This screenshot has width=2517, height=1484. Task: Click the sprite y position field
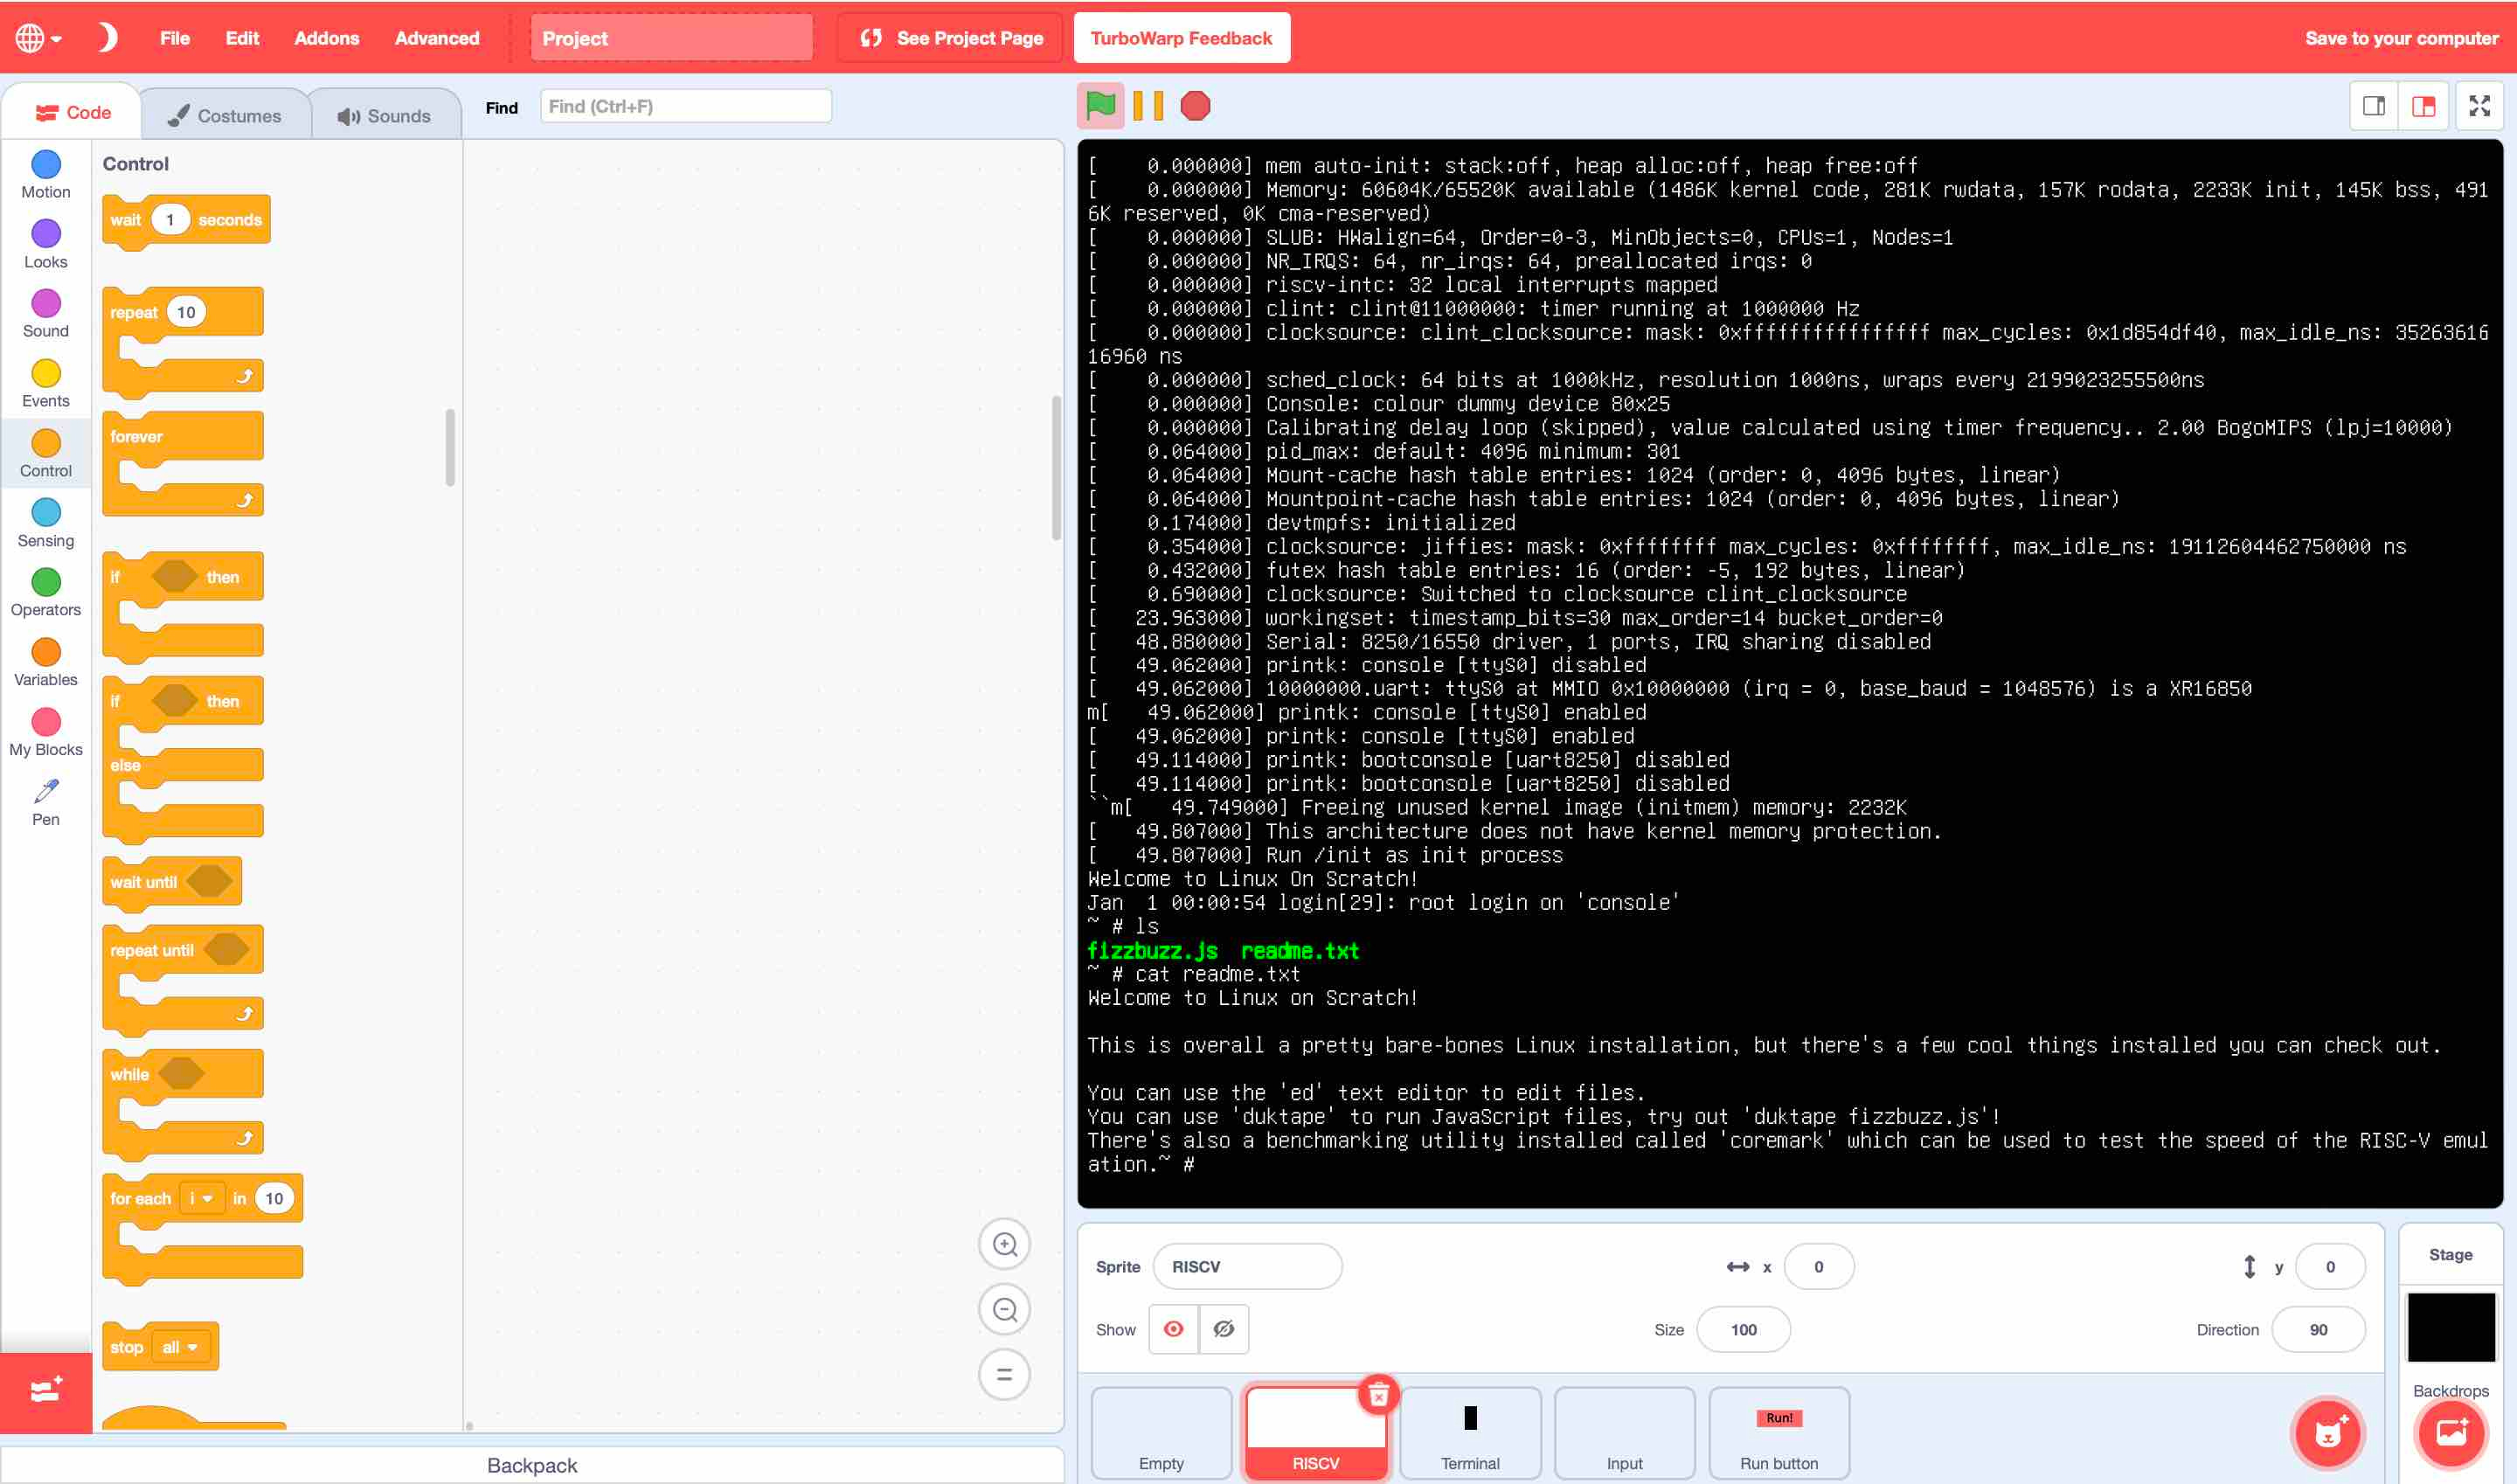[x=2330, y=1267]
